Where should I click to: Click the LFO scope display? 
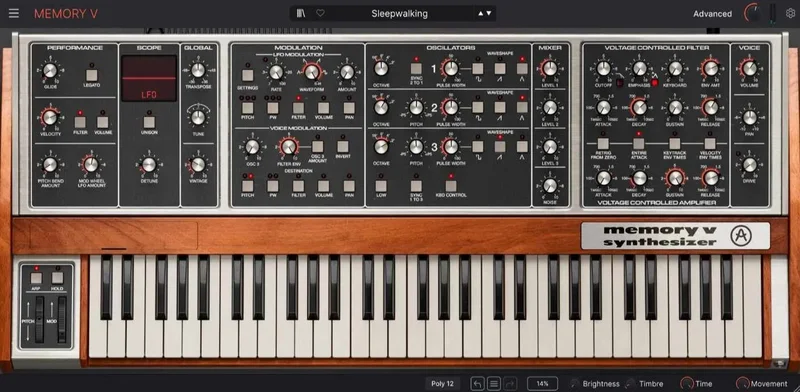pos(149,79)
